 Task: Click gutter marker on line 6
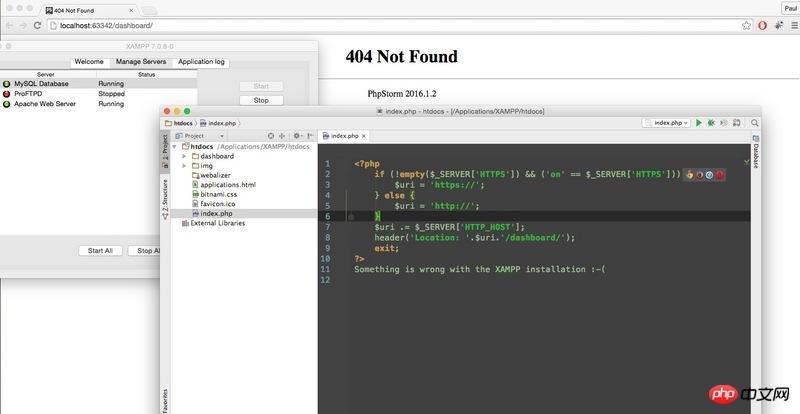tap(351, 216)
